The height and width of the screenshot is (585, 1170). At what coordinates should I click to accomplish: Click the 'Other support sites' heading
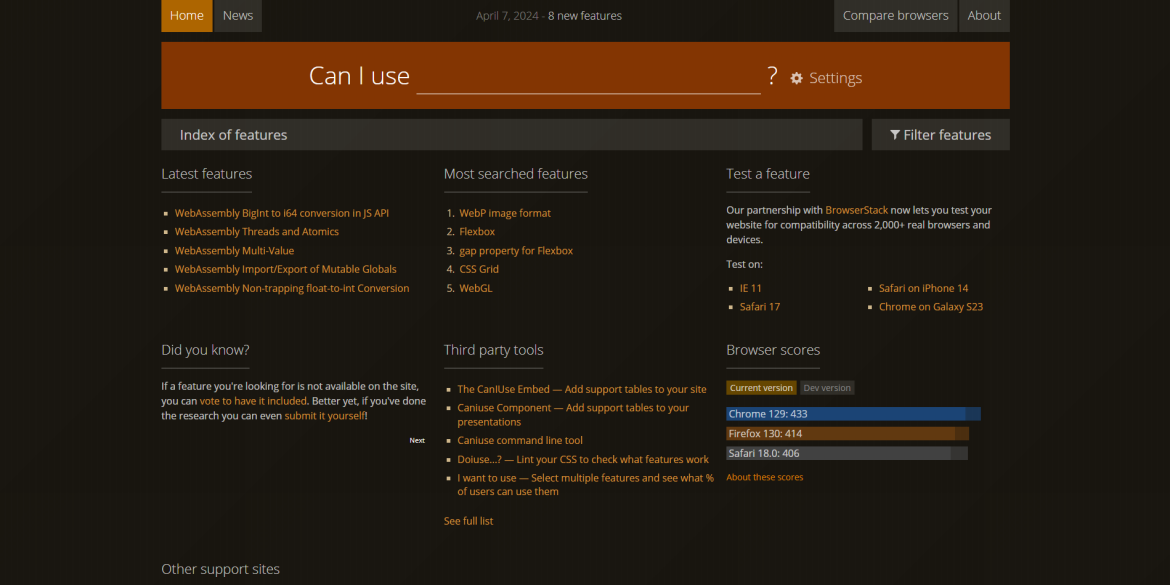tap(221, 569)
